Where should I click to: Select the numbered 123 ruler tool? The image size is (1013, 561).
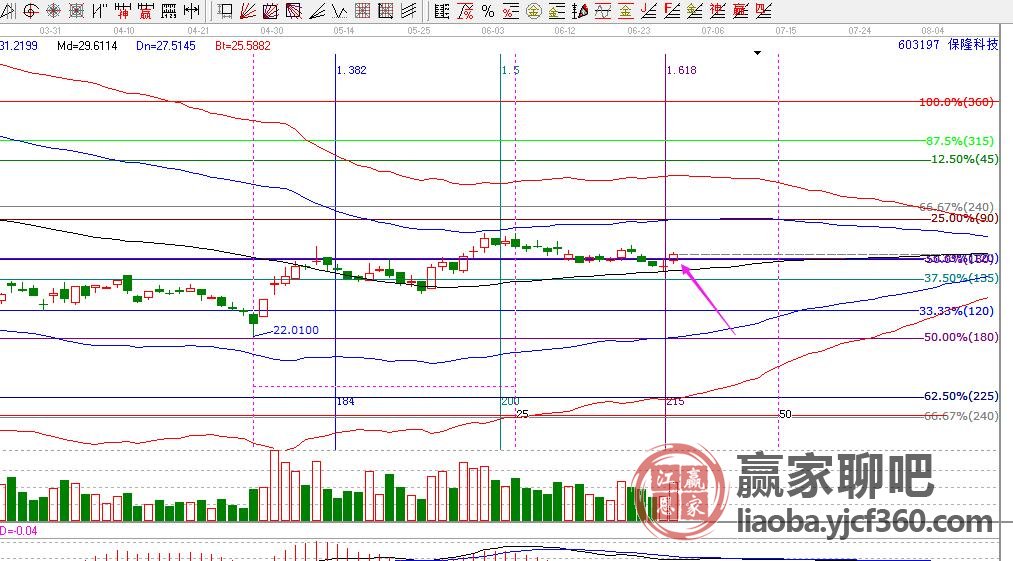pyautogui.click(x=169, y=10)
